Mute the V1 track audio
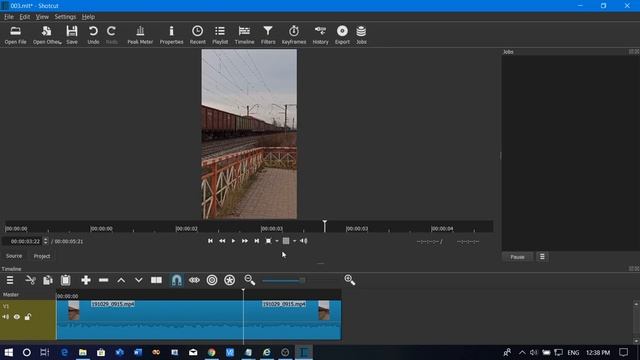 coord(6,317)
